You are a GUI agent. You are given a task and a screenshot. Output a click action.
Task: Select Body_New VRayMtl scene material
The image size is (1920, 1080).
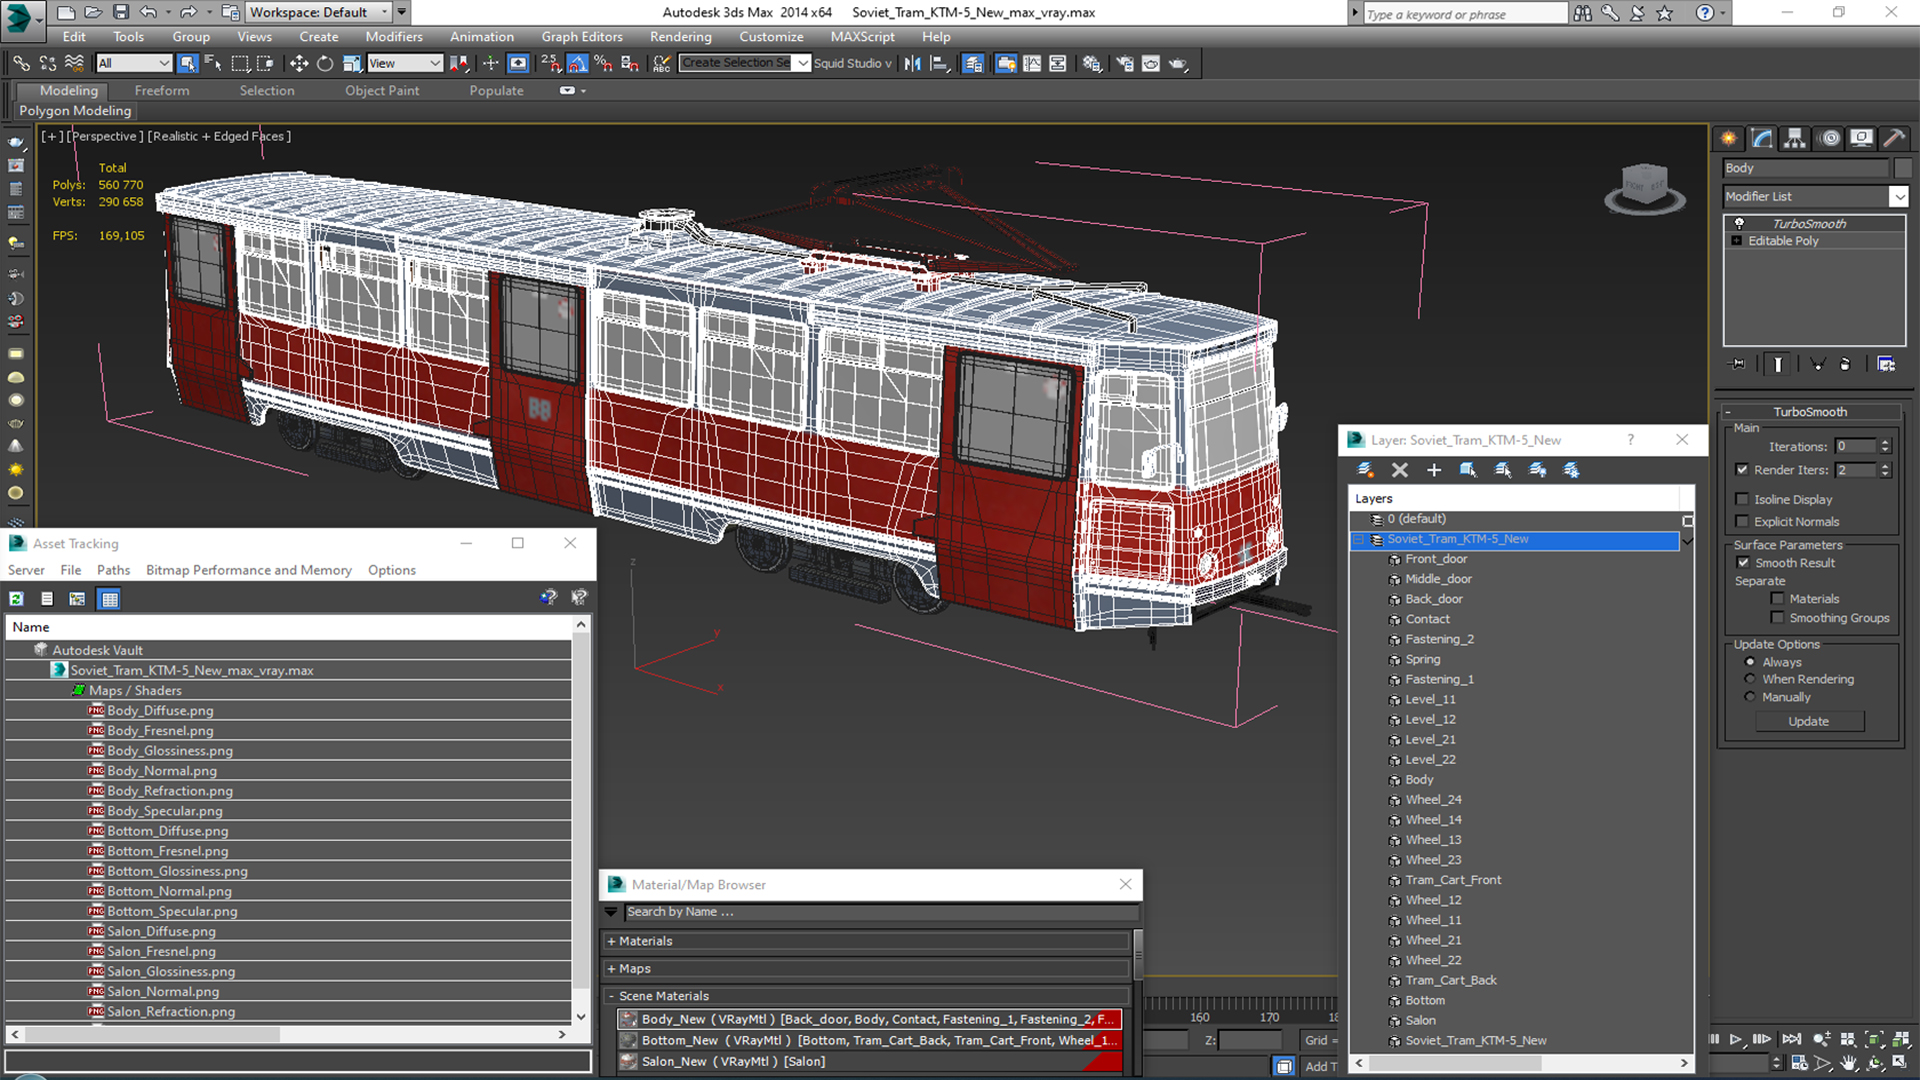[x=869, y=1019]
